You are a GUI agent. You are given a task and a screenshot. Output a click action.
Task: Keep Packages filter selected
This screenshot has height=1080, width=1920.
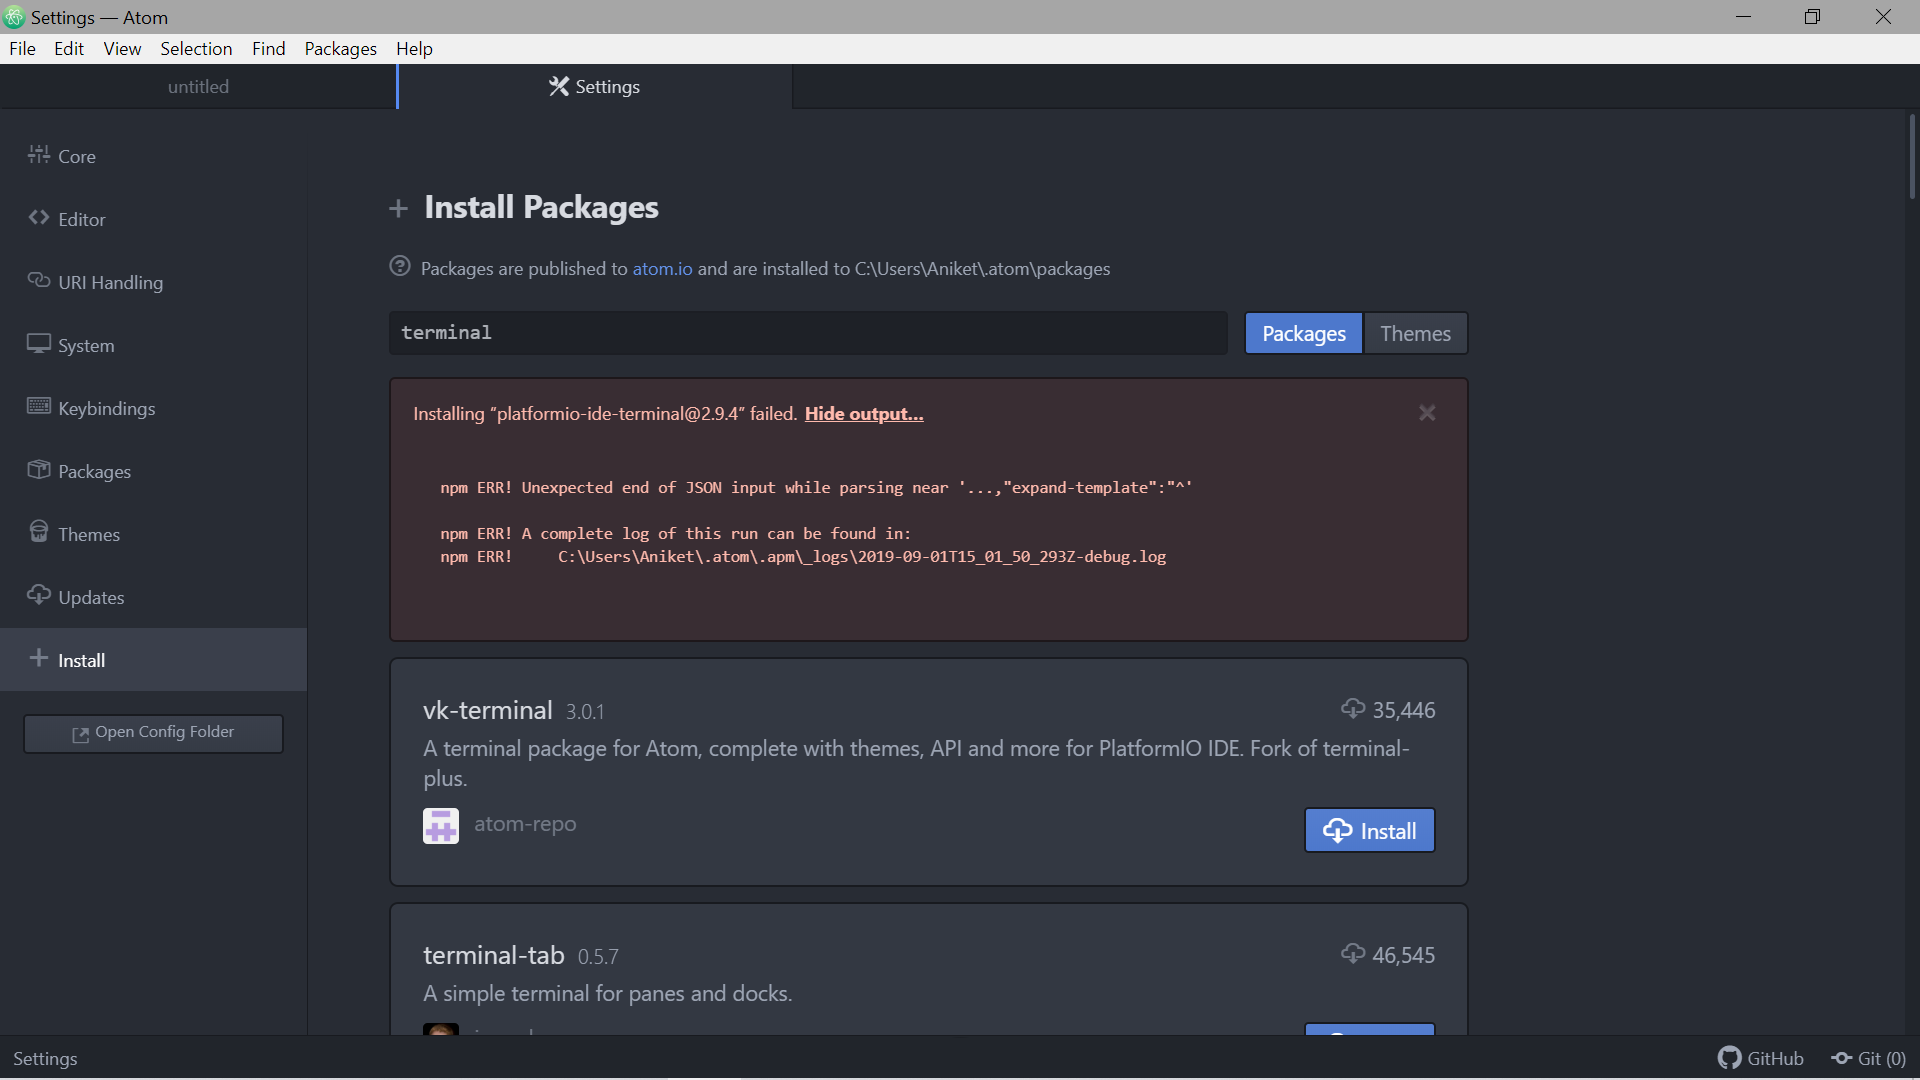(x=1302, y=333)
